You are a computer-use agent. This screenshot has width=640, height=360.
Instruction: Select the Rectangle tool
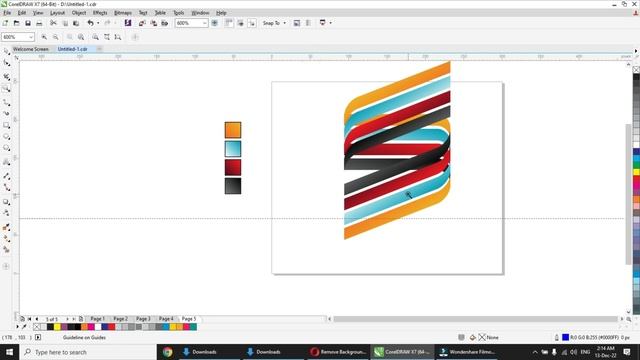pyautogui.click(x=7, y=125)
